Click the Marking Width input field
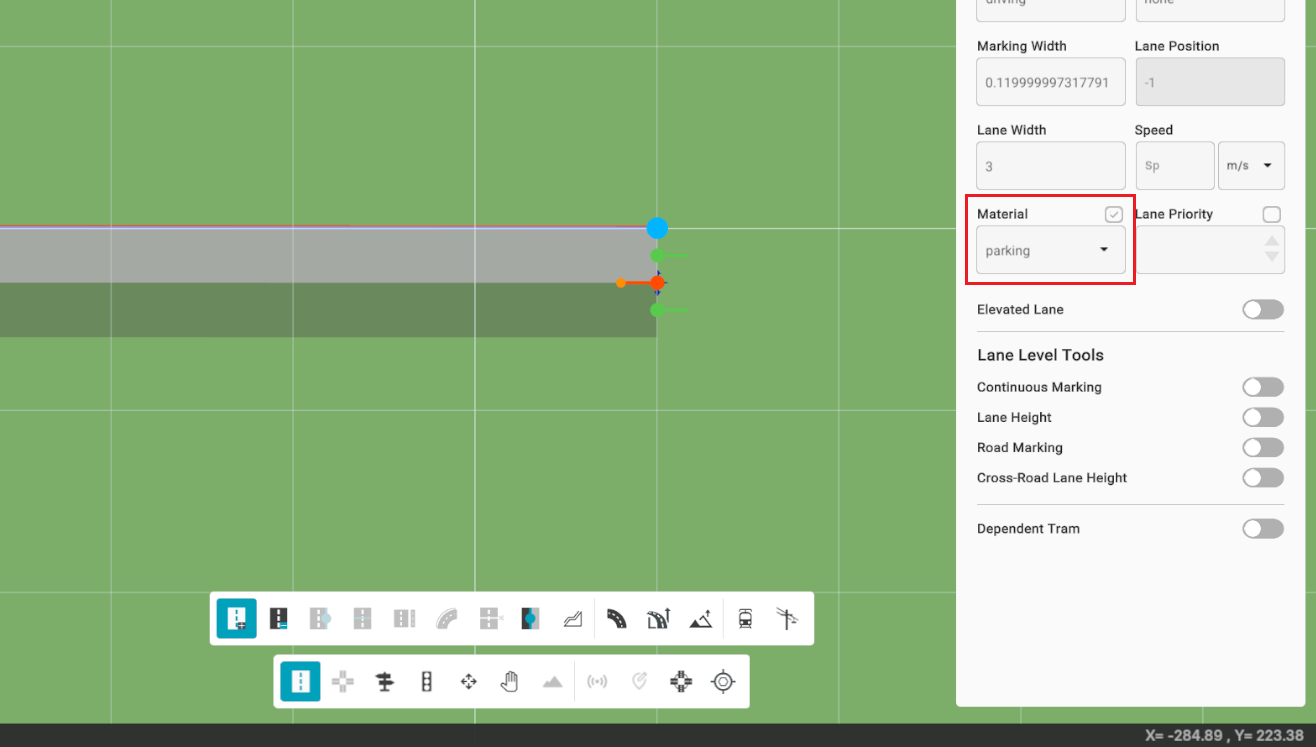 pos(1050,82)
